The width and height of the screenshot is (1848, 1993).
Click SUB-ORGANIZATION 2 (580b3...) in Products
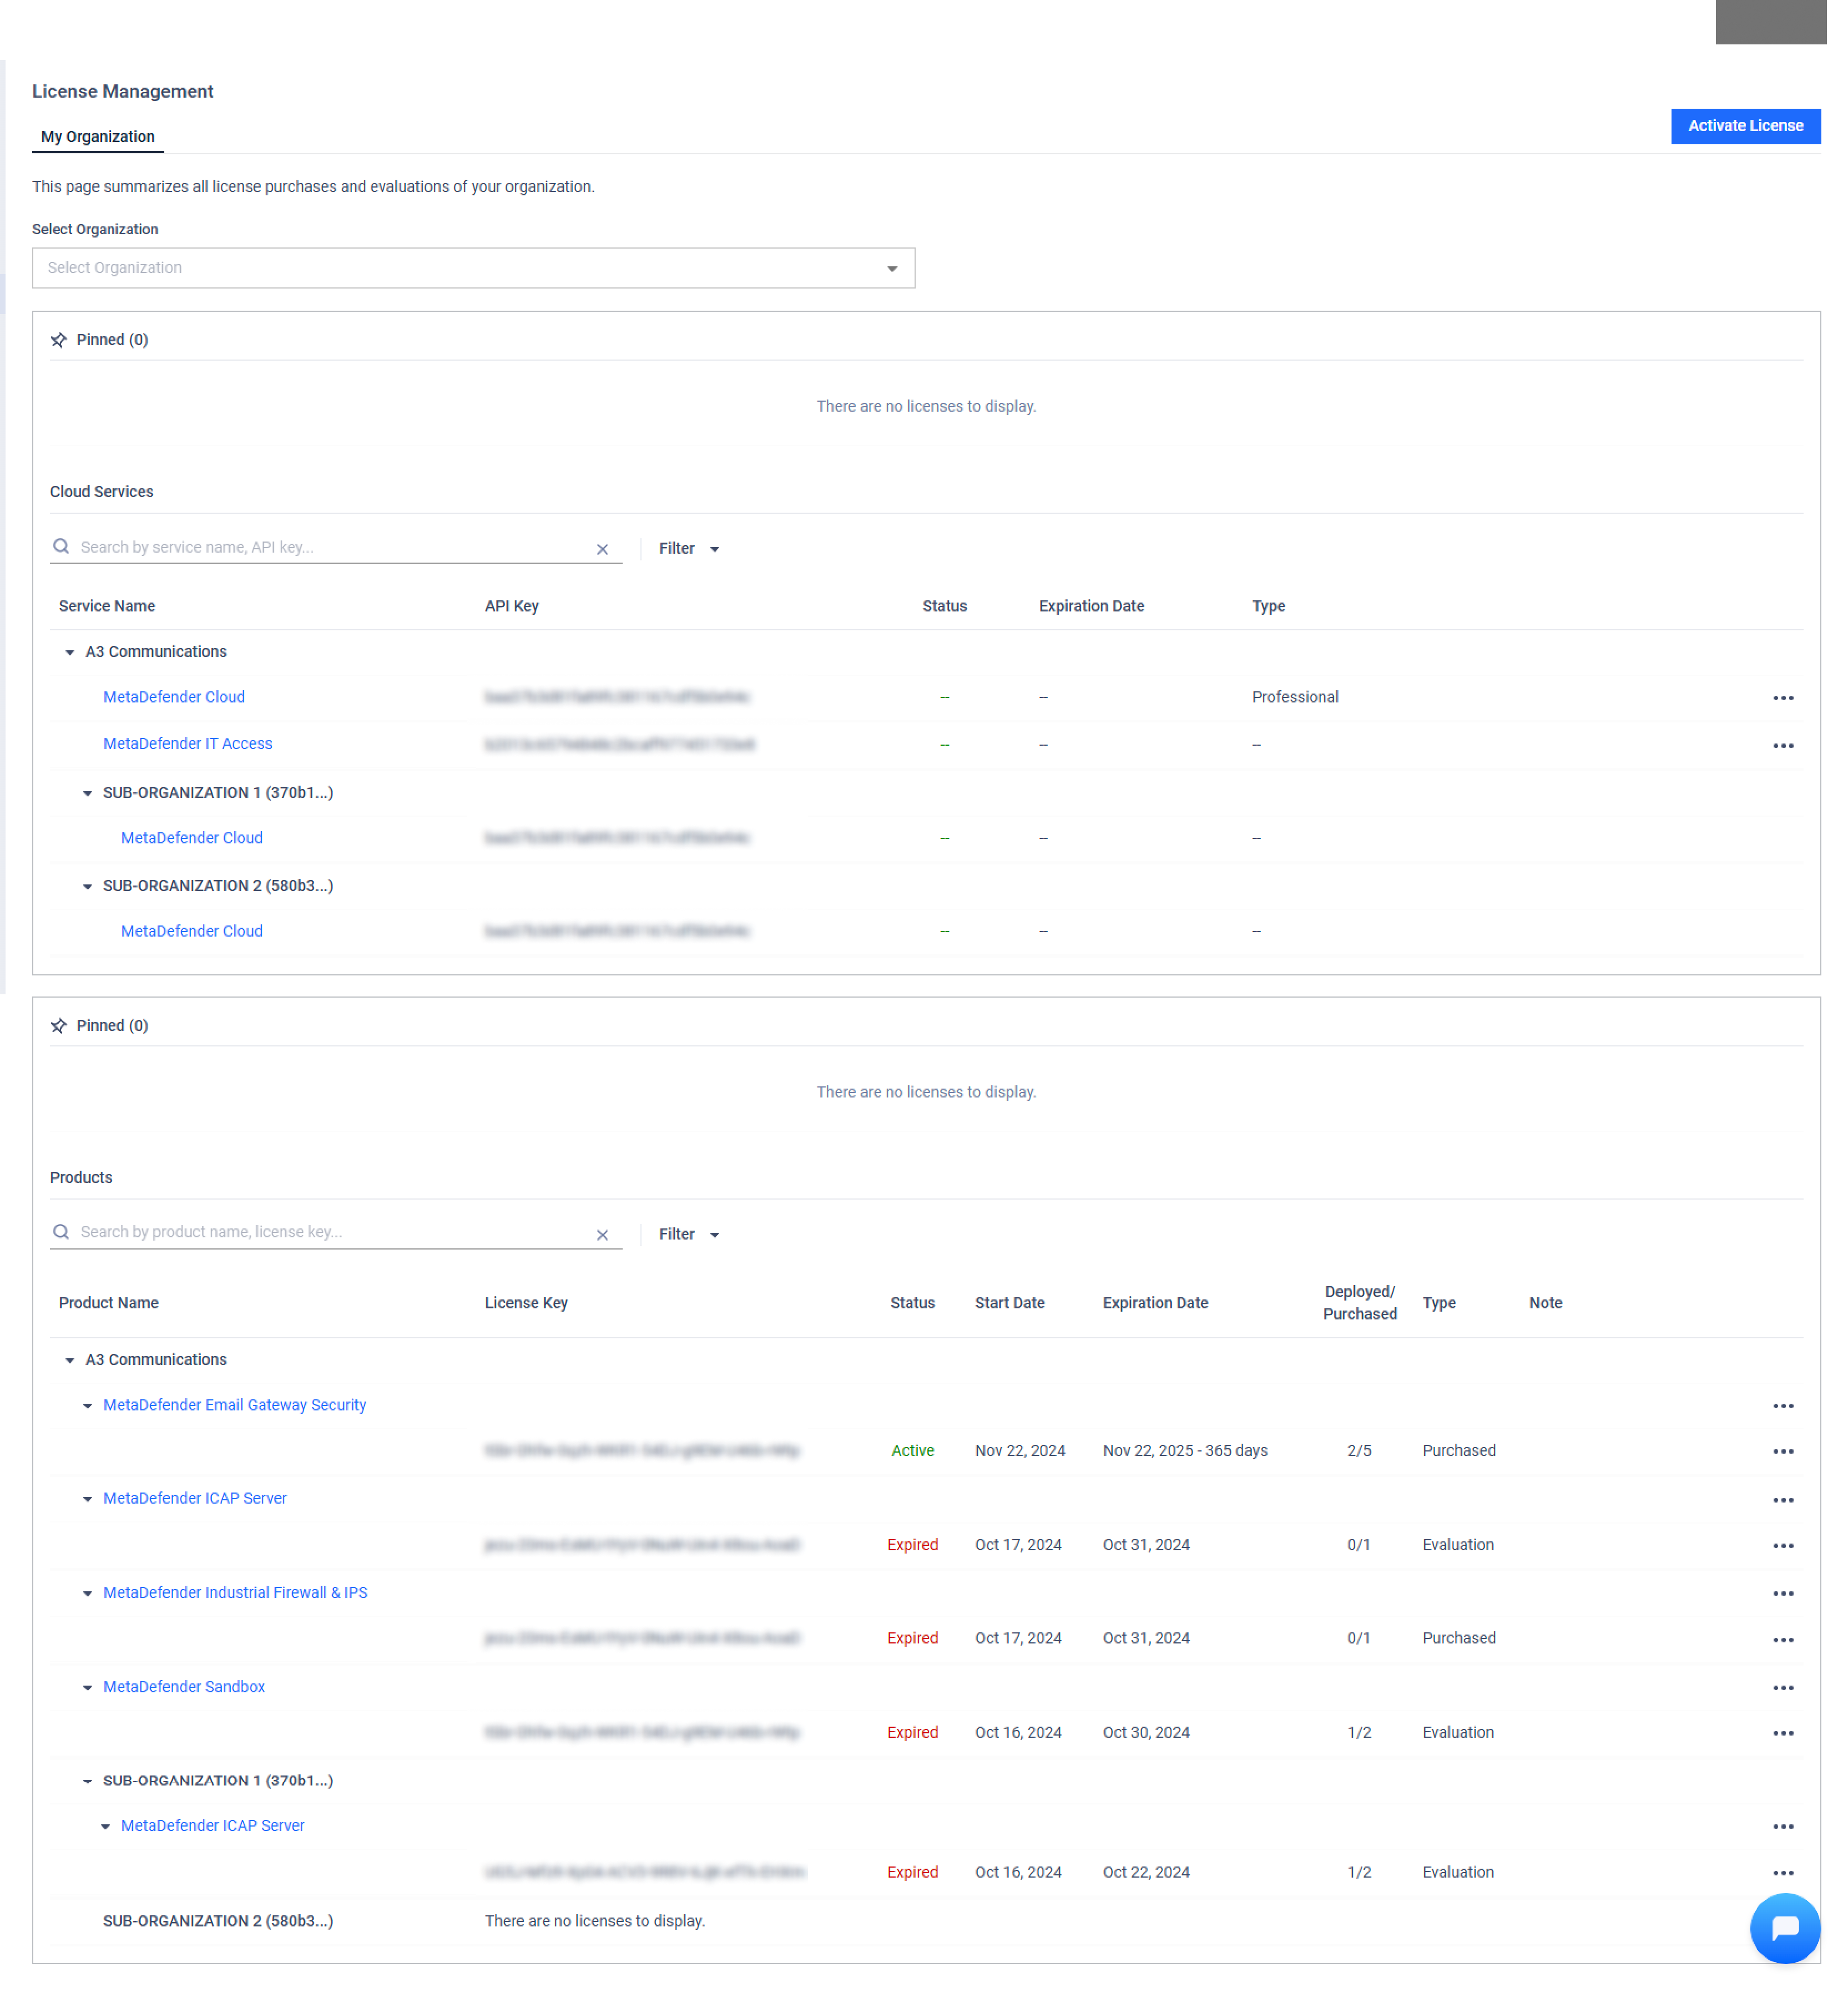218,1921
